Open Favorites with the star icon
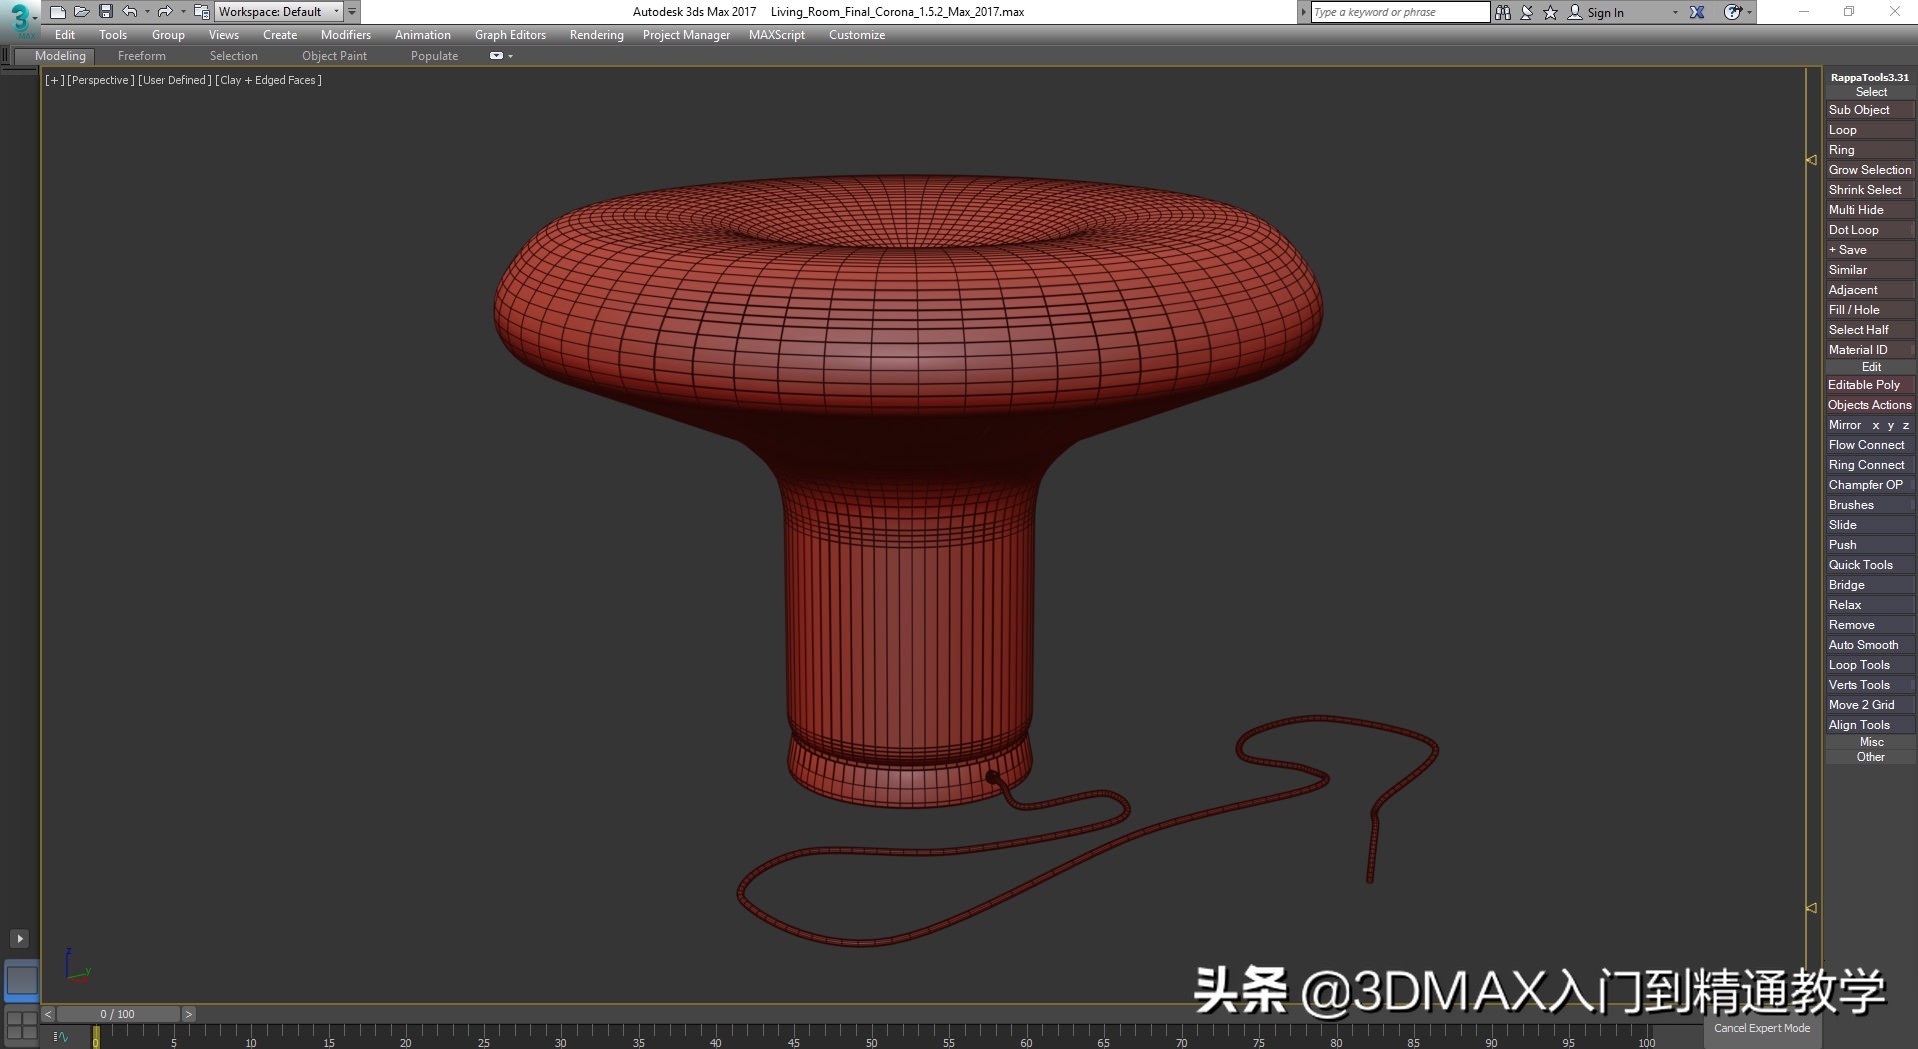Image resolution: width=1918 pixels, height=1049 pixels. tap(1550, 12)
